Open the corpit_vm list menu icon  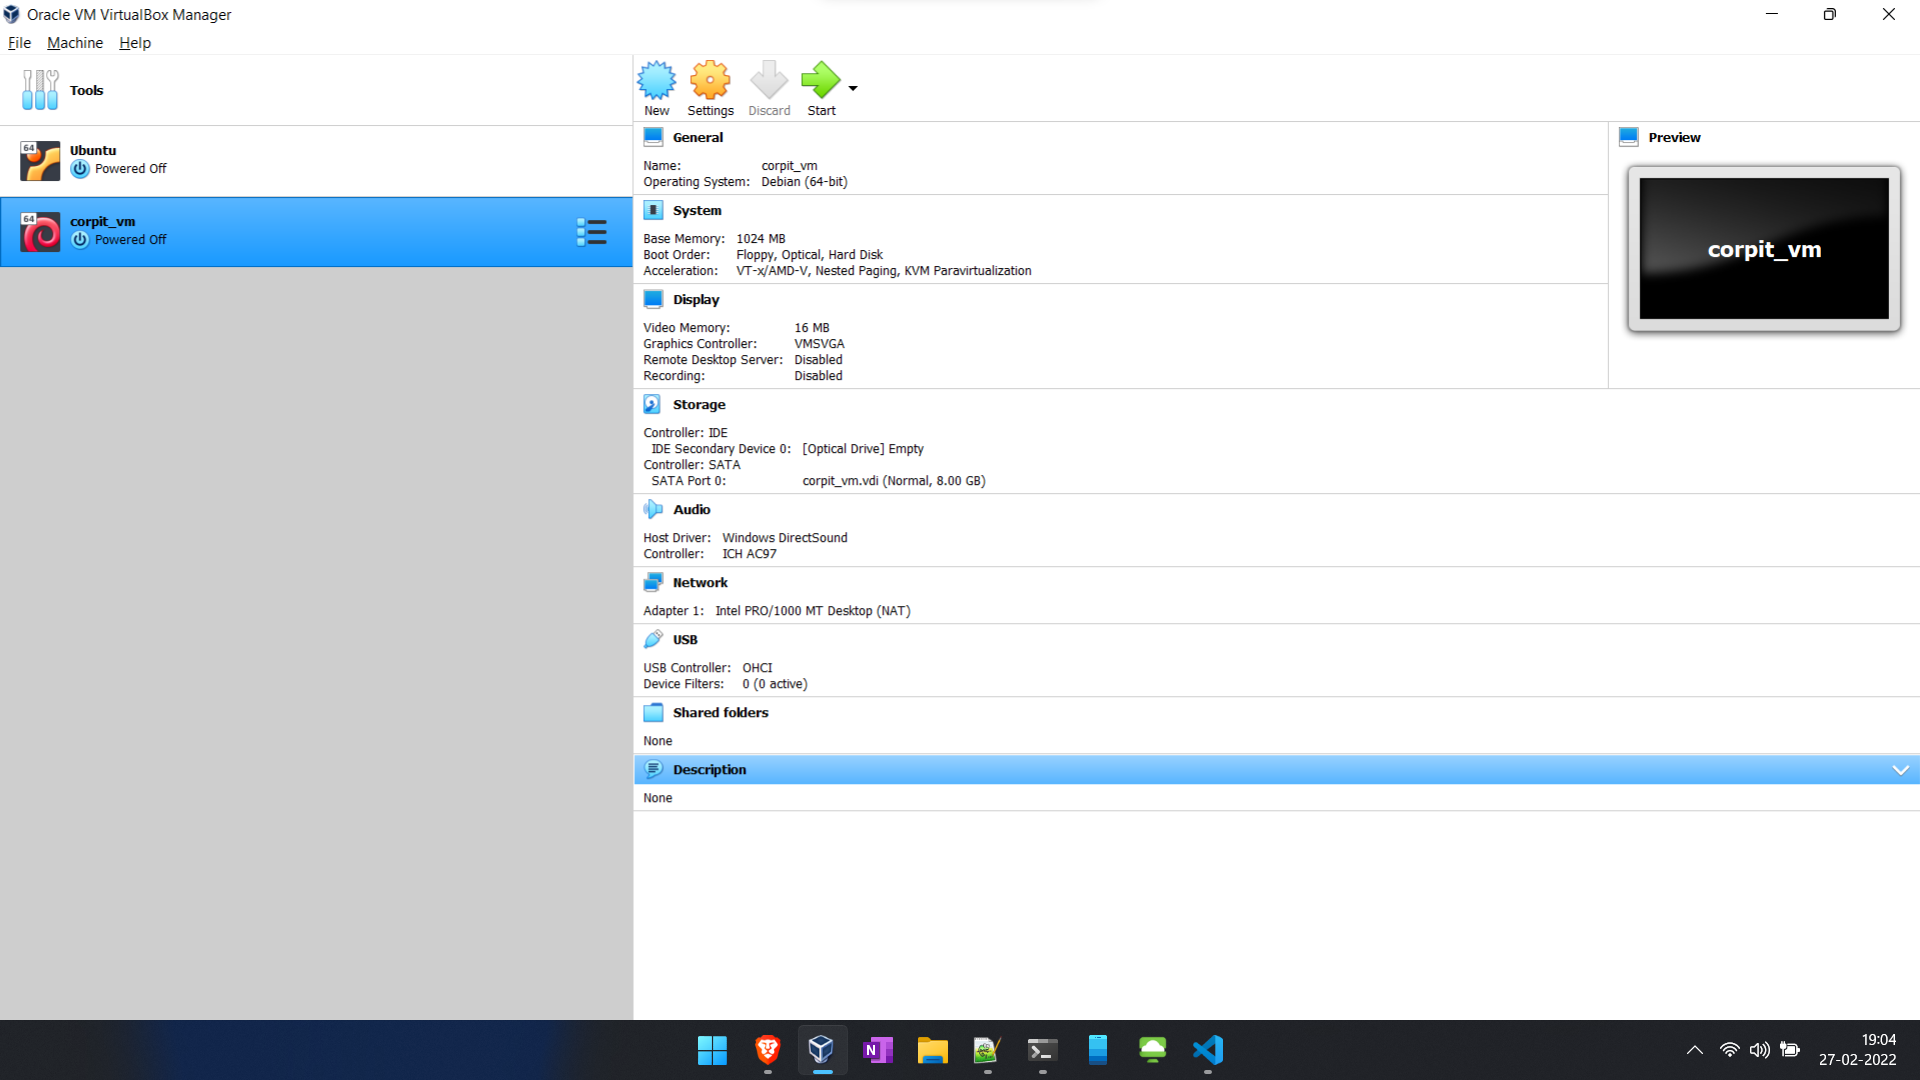[591, 232]
